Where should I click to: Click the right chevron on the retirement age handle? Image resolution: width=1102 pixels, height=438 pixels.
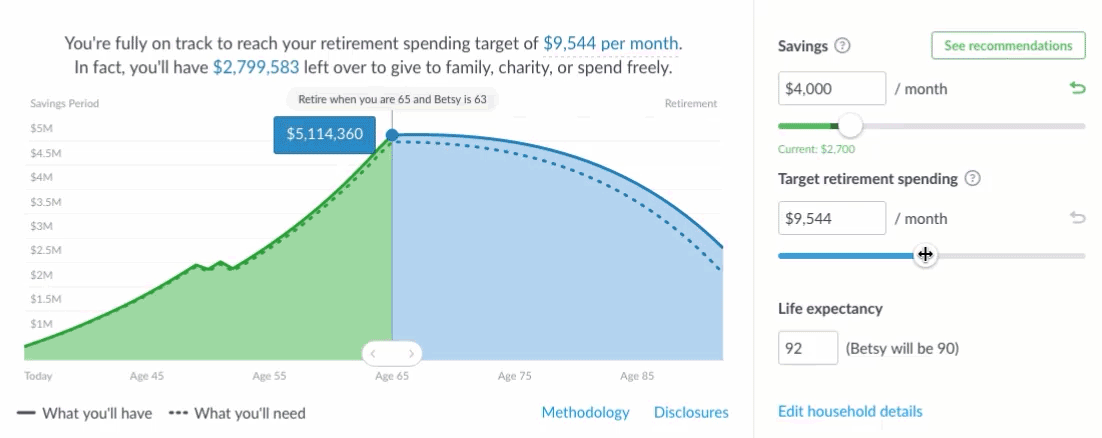(x=410, y=353)
